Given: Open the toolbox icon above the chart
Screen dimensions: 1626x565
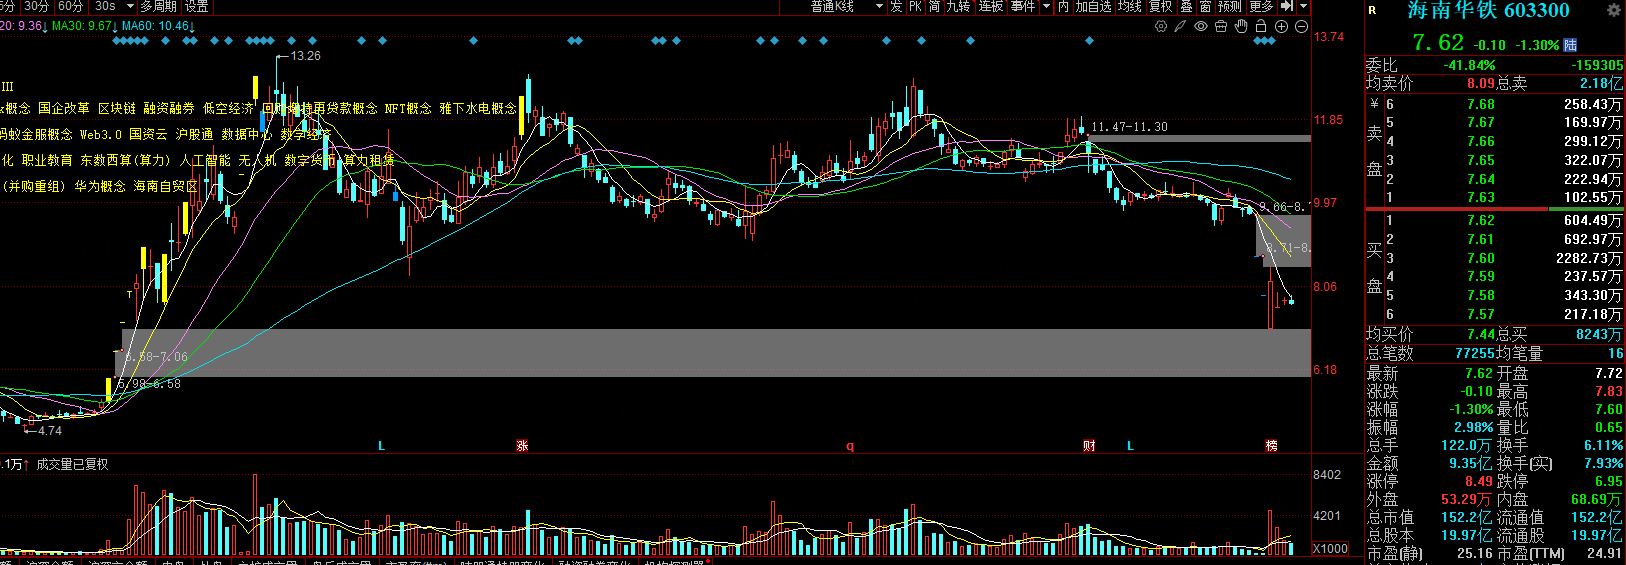Looking at the screenshot, I should (x=1221, y=27).
